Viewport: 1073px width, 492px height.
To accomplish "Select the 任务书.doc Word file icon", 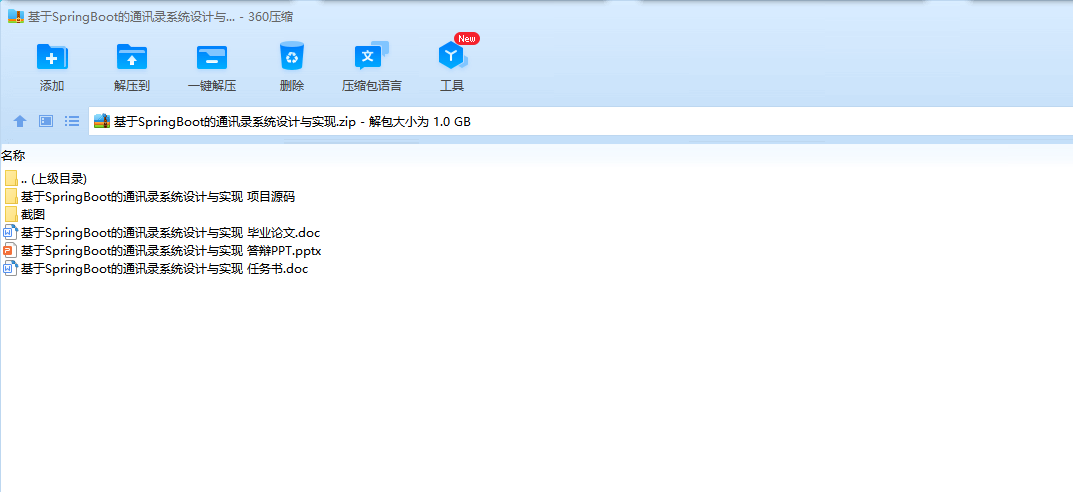I will coord(10,268).
